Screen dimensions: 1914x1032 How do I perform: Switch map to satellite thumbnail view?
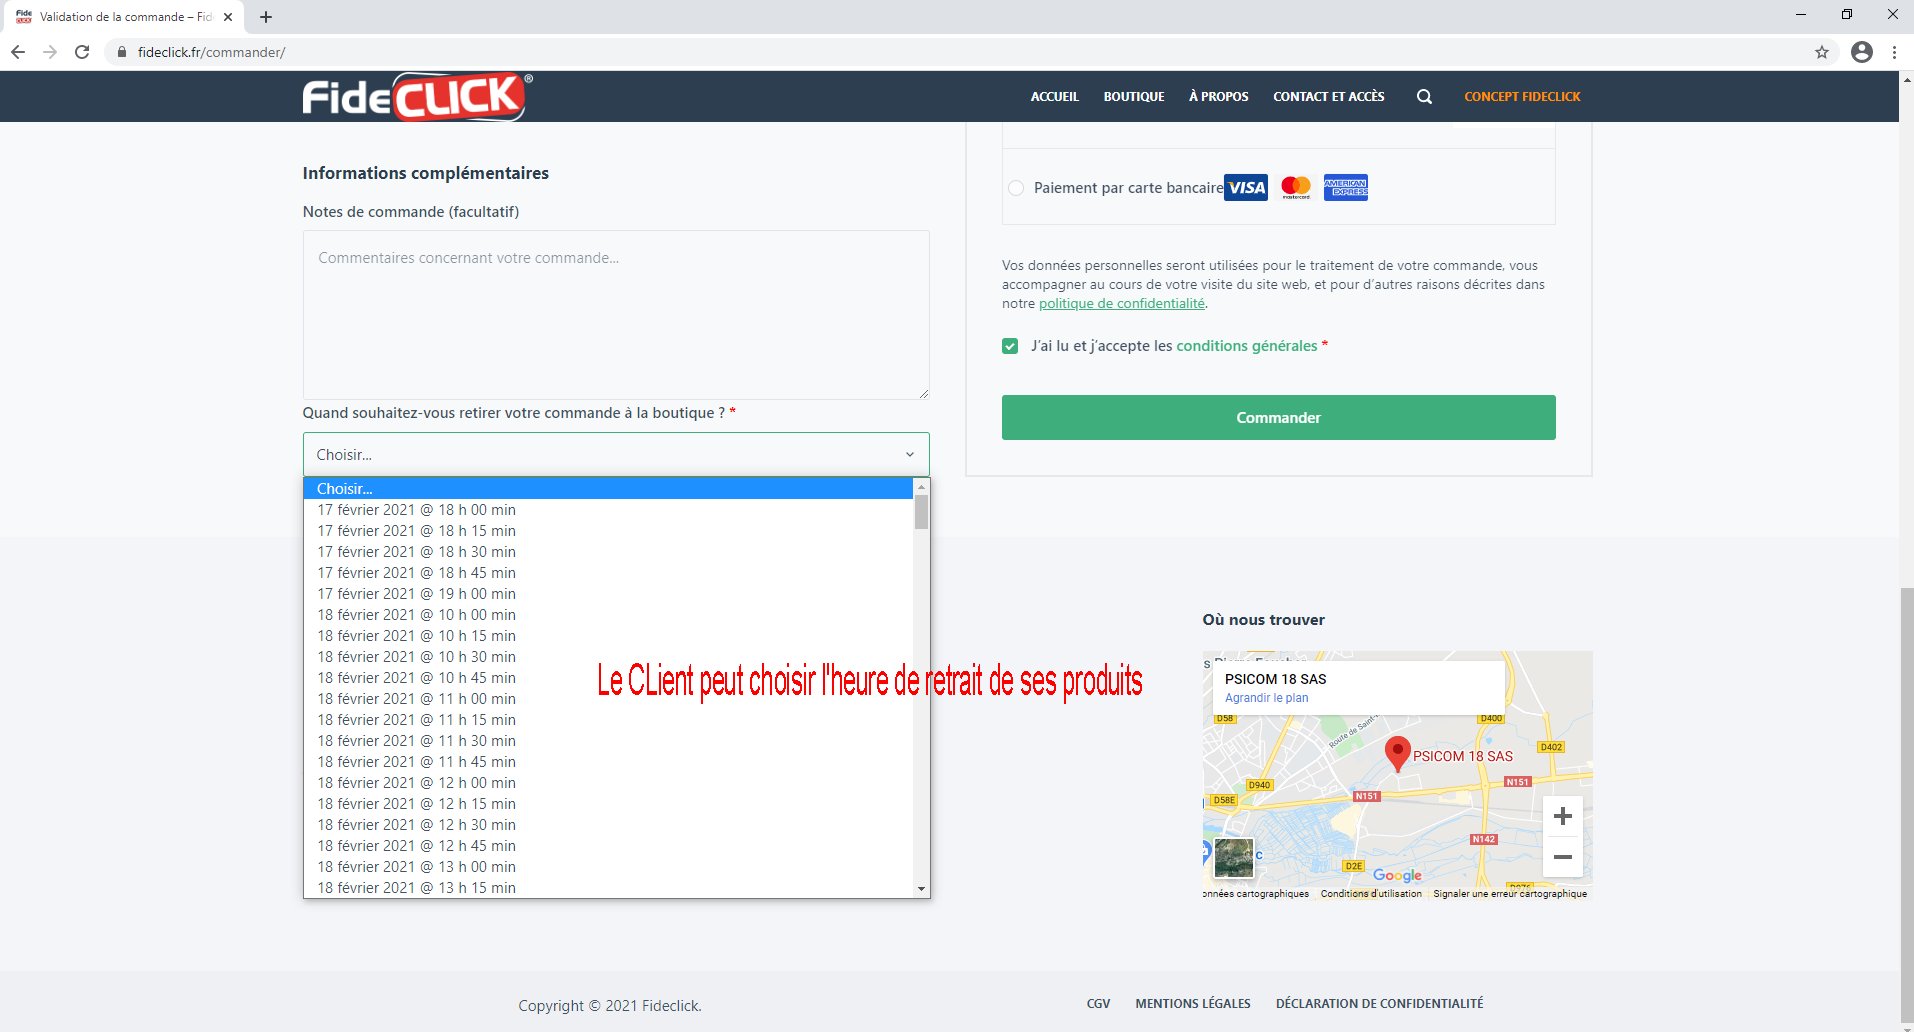click(x=1233, y=858)
